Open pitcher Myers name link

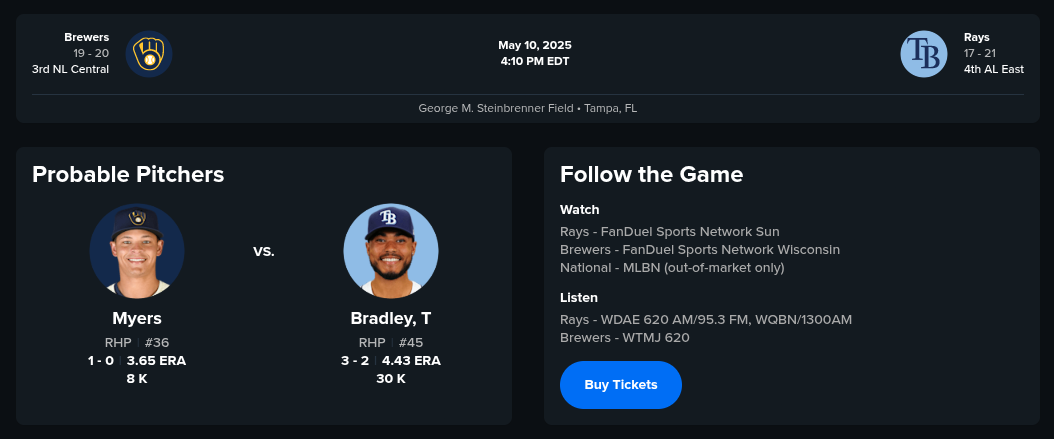137,319
